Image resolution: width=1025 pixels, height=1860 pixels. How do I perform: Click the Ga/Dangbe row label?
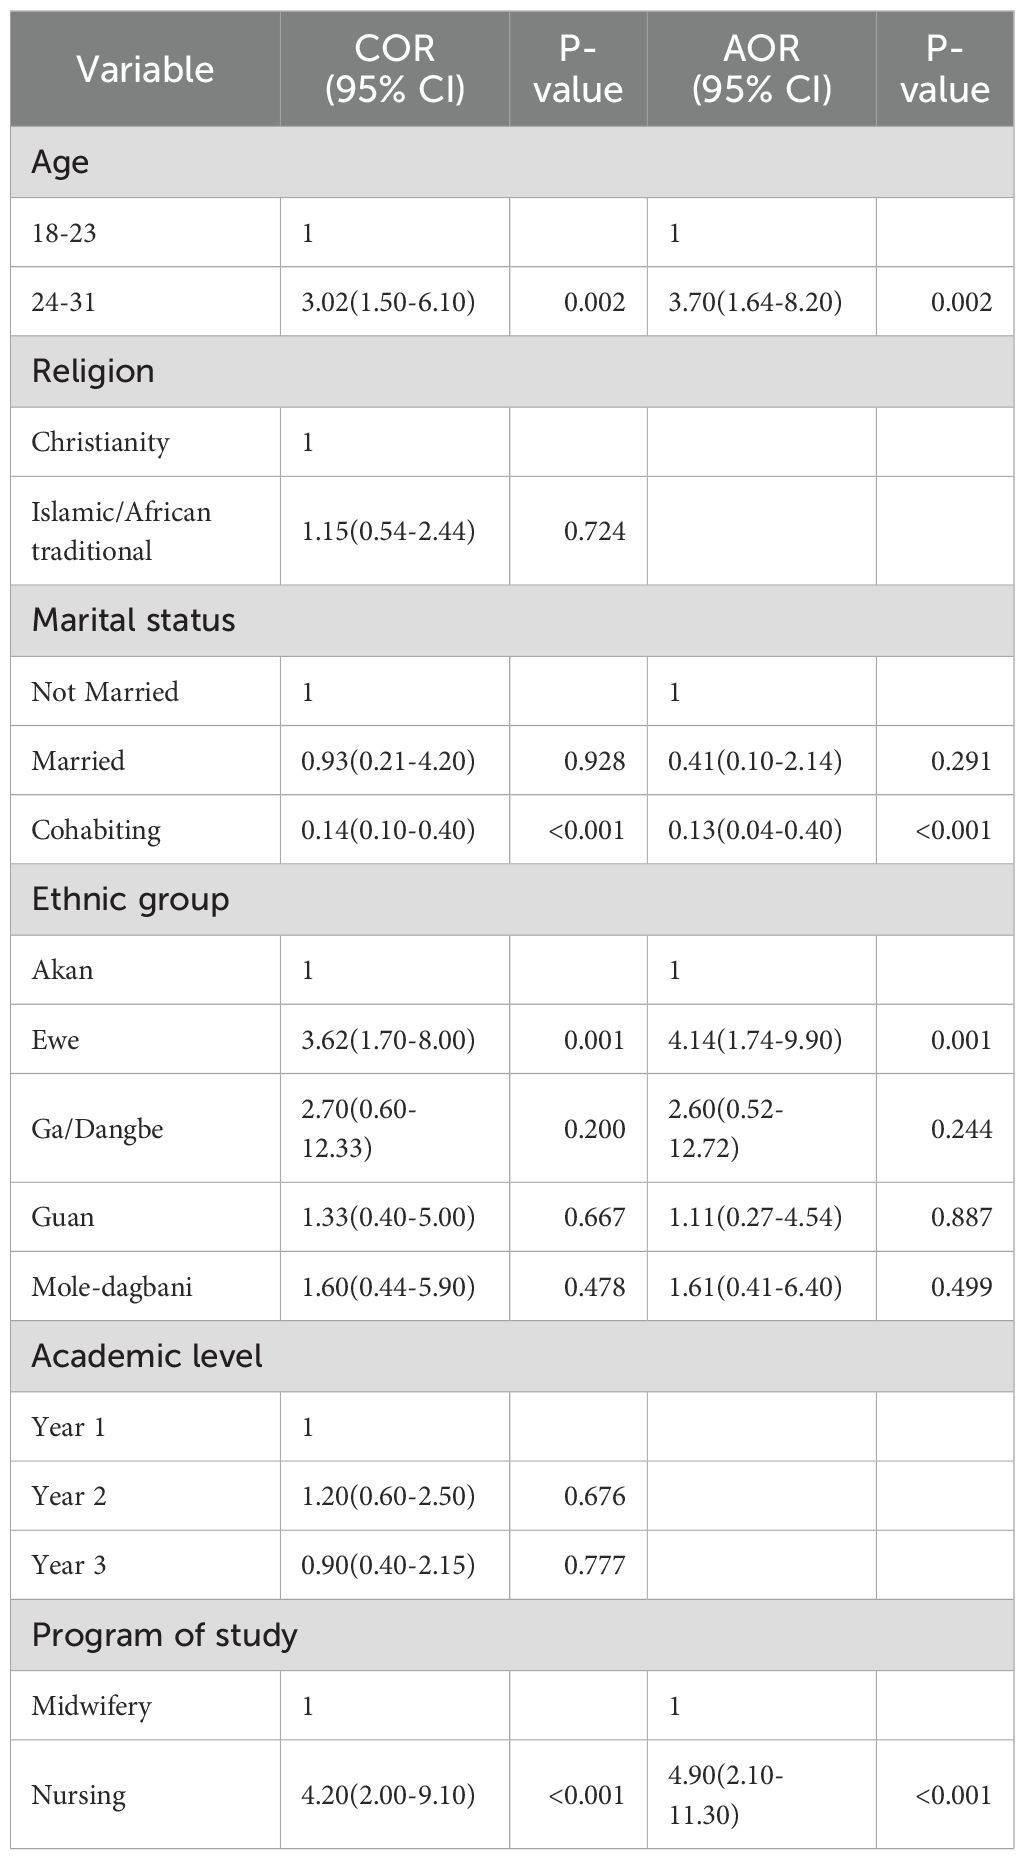(97, 1129)
